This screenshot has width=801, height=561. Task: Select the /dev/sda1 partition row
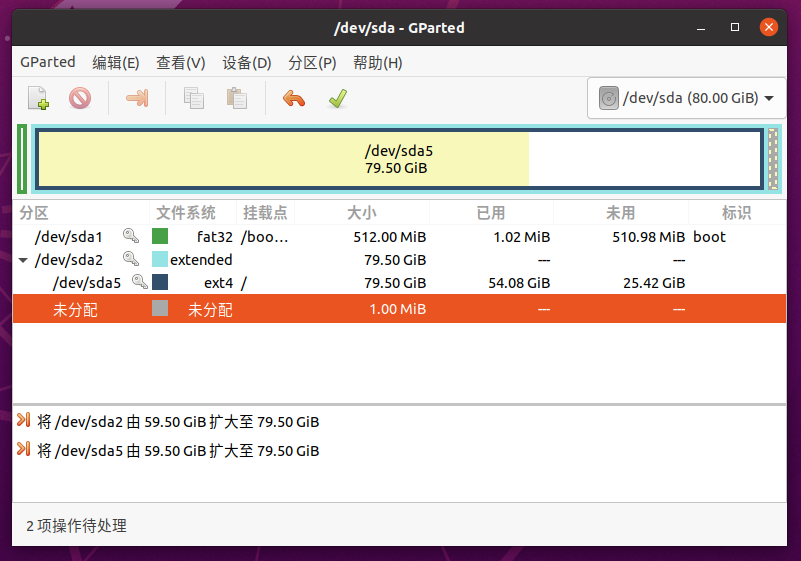[x=399, y=237]
